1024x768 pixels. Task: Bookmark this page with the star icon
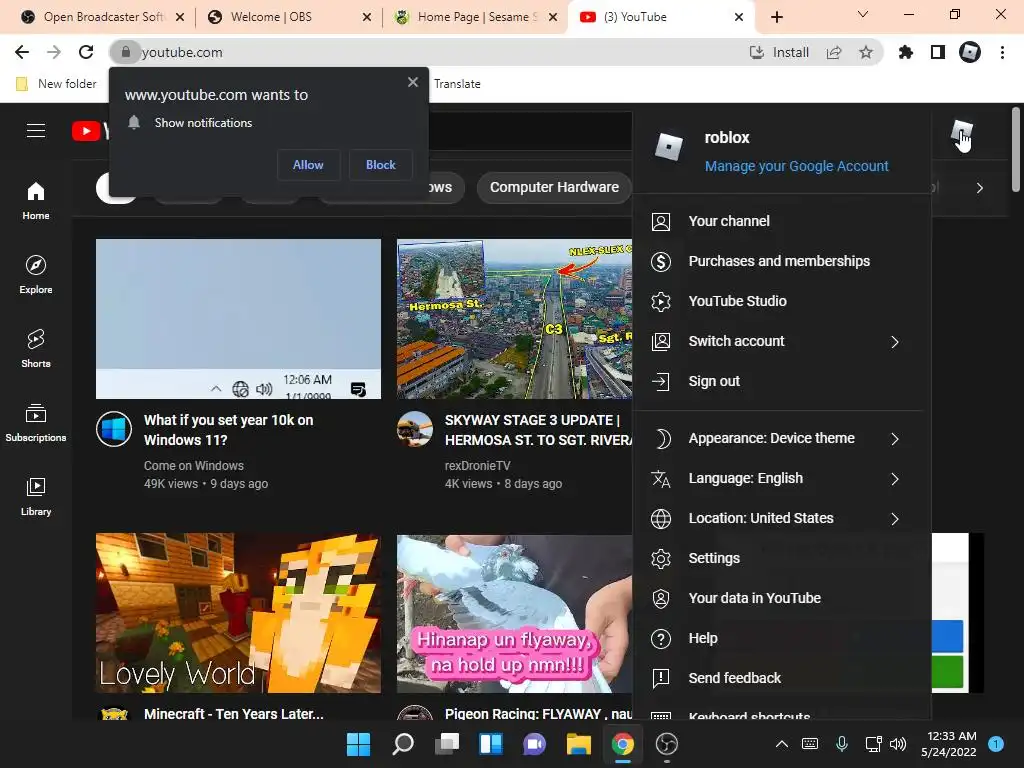pos(866,52)
